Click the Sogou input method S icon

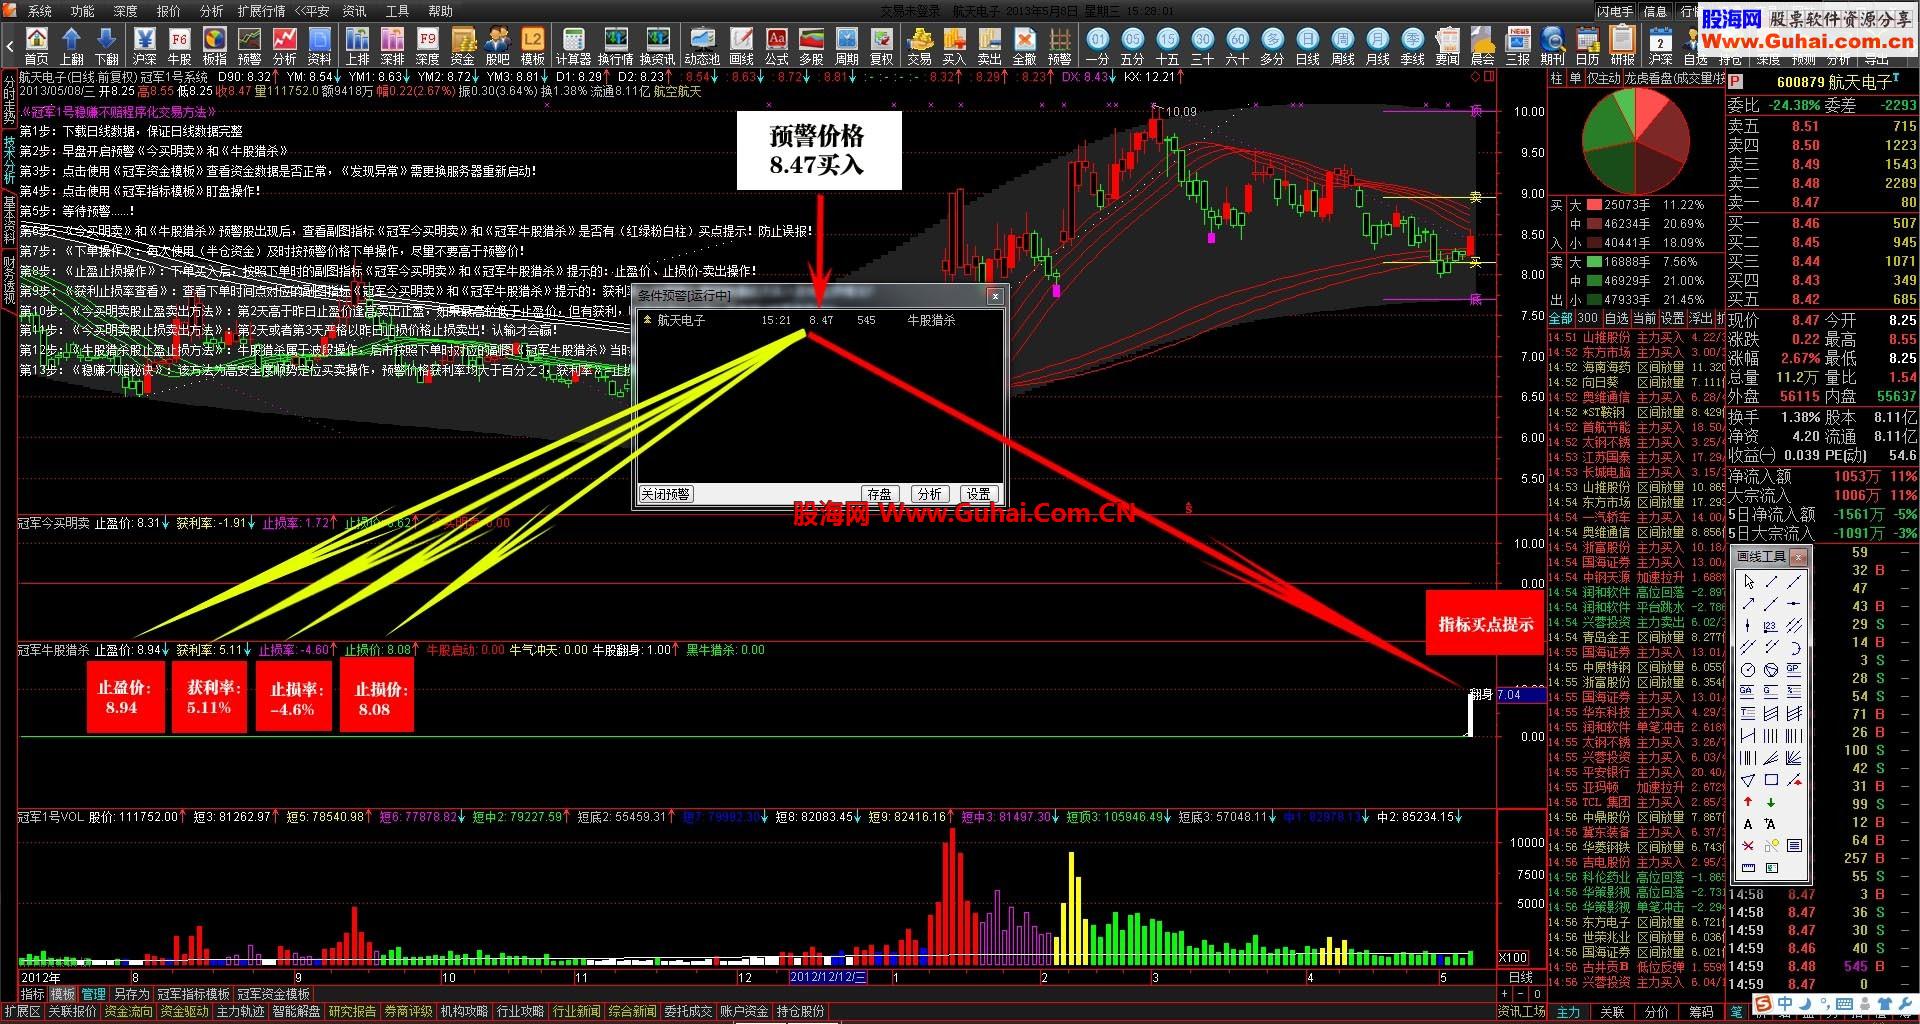1762,1004
